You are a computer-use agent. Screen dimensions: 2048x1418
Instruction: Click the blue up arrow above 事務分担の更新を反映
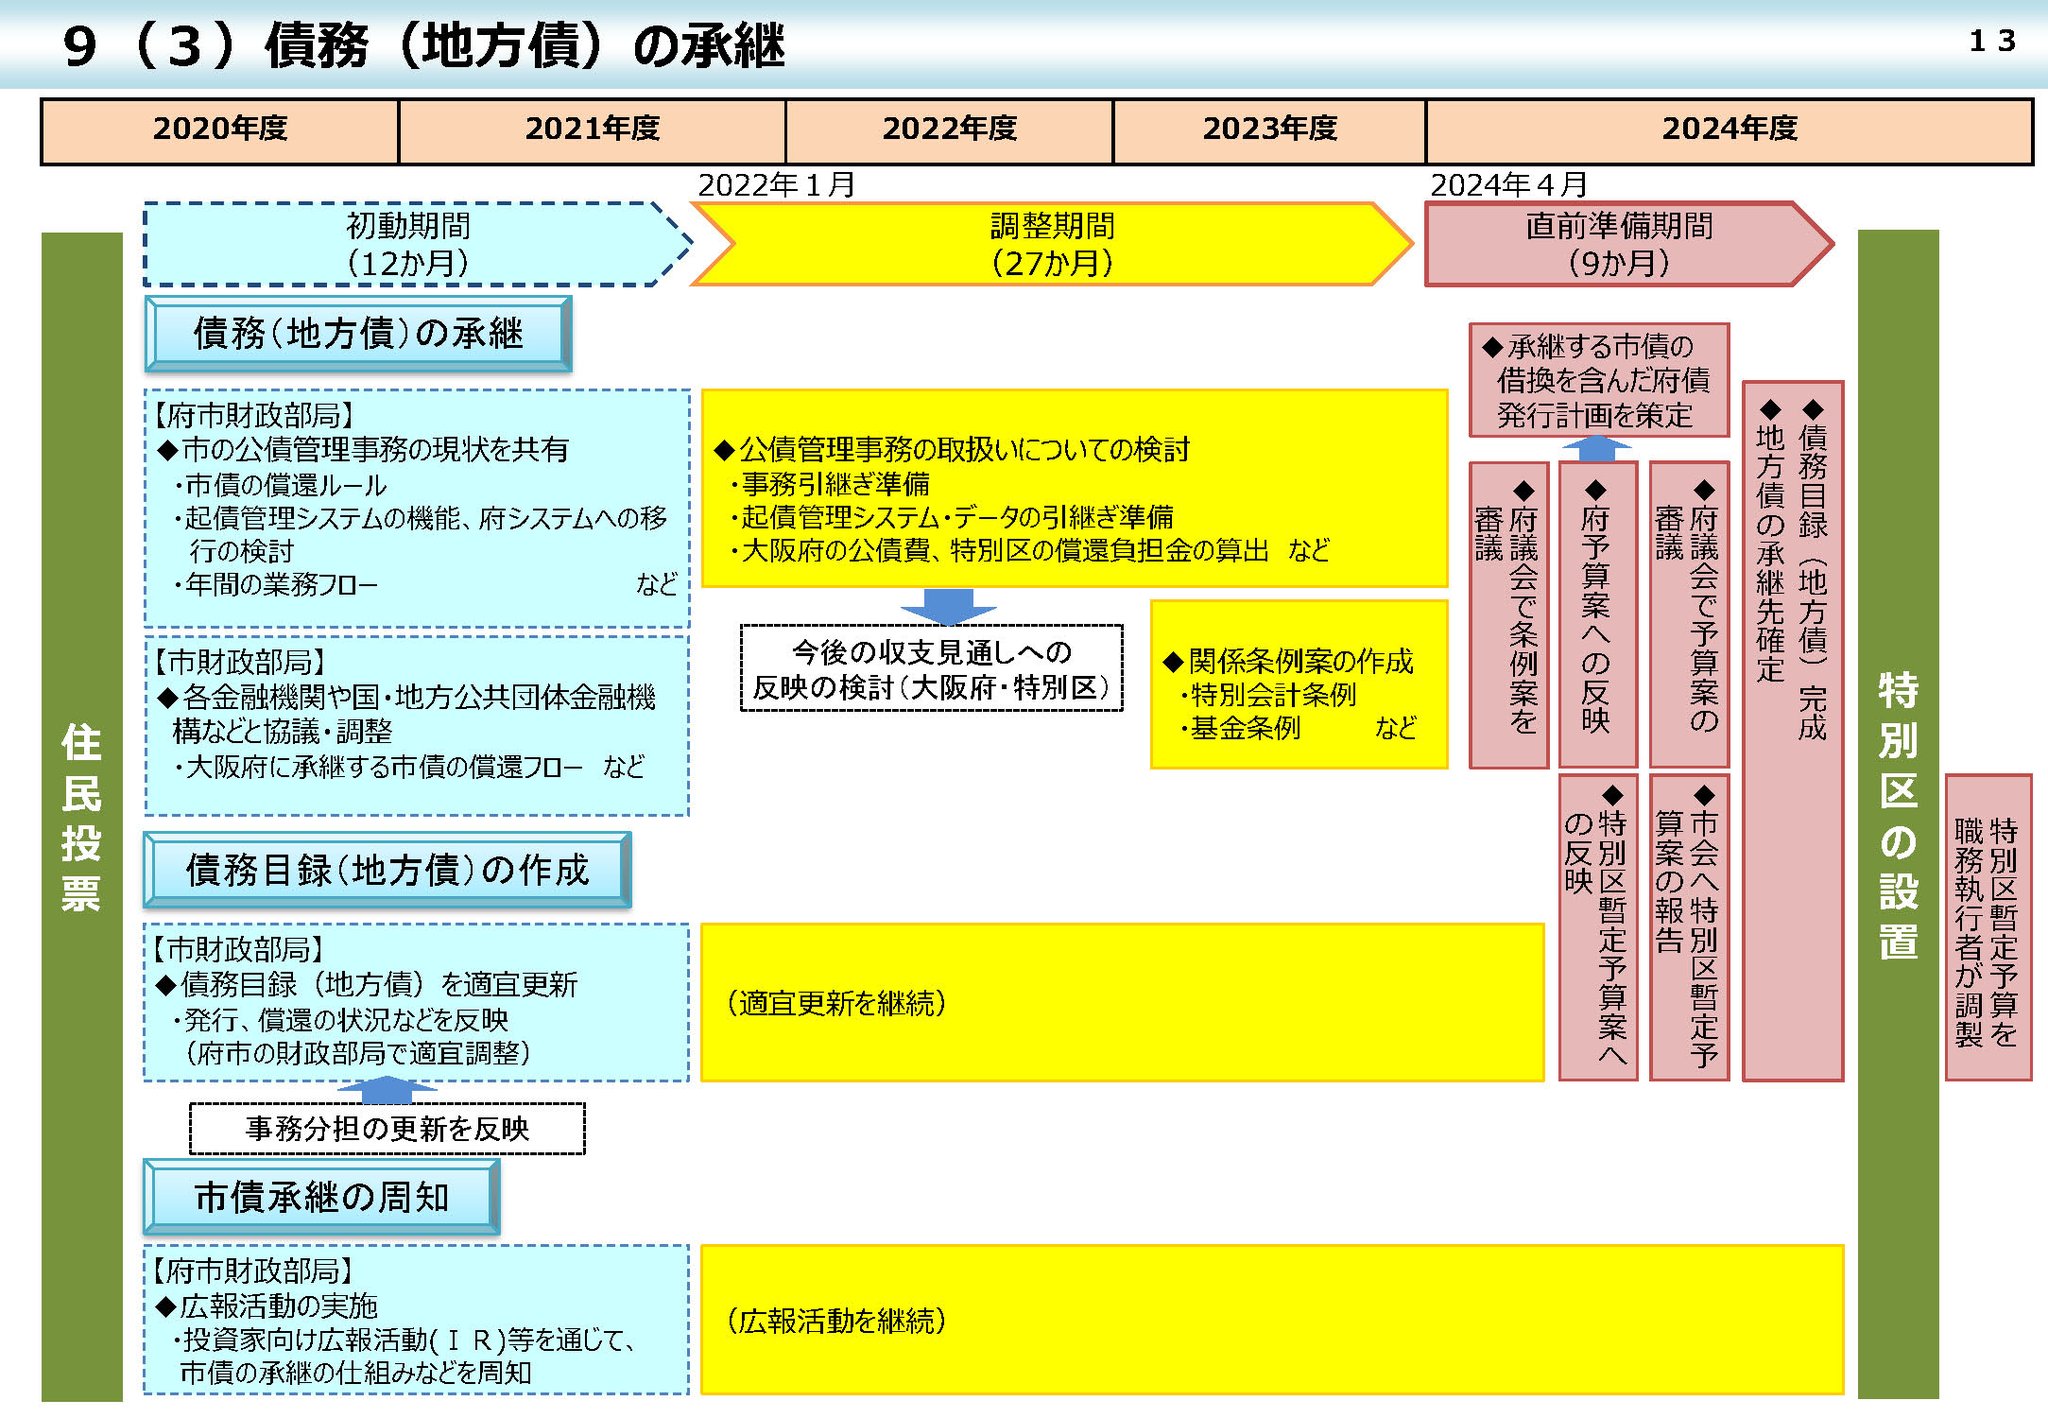387,1091
